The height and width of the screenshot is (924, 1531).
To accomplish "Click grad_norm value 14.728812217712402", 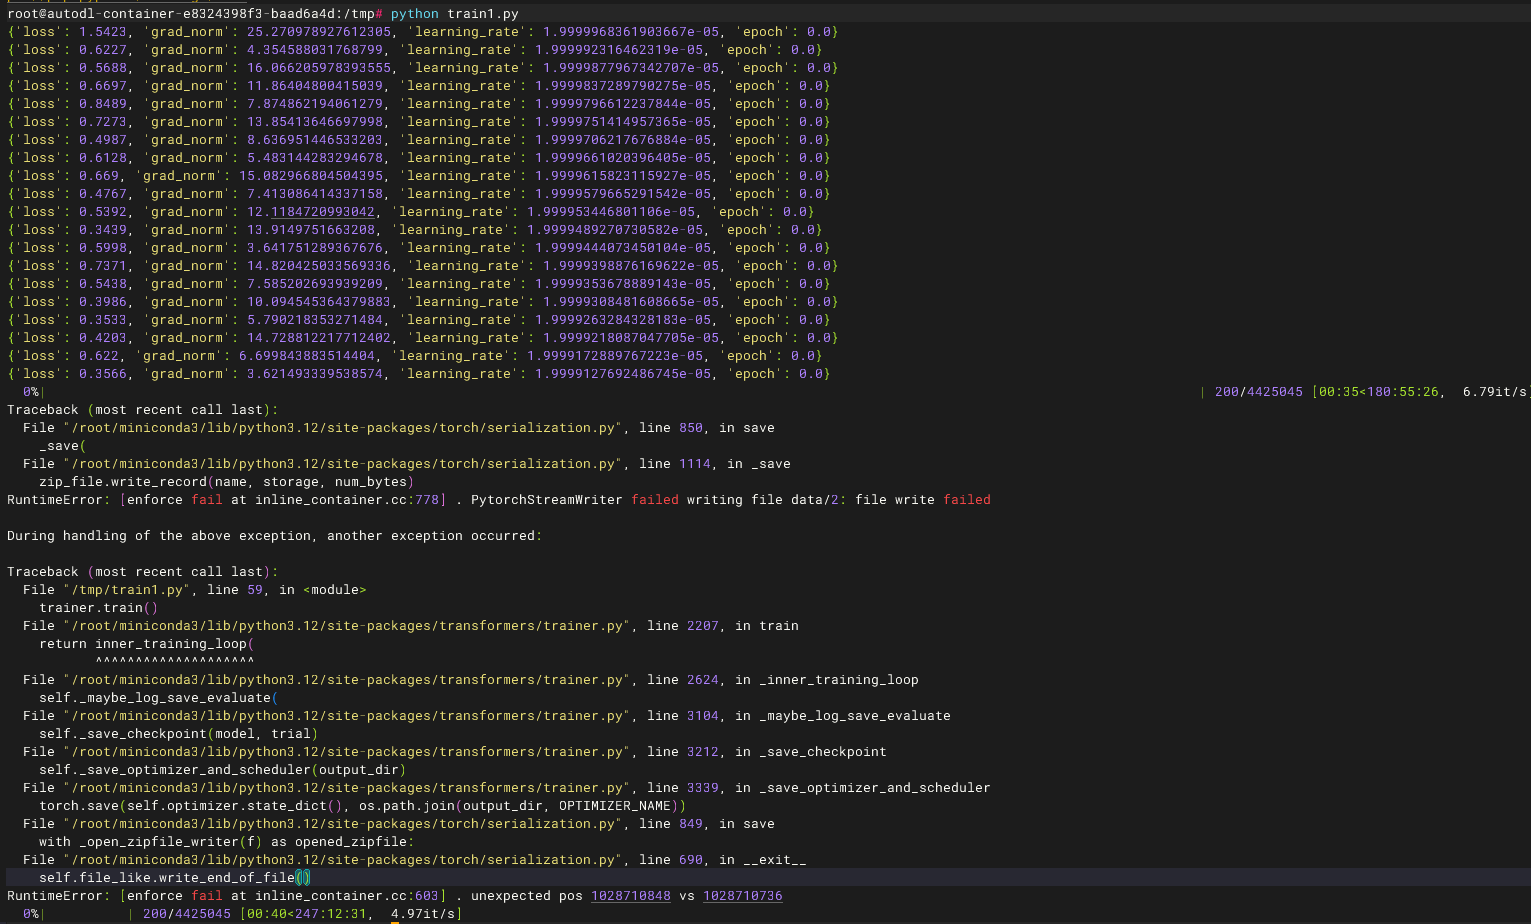I will point(319,338).
